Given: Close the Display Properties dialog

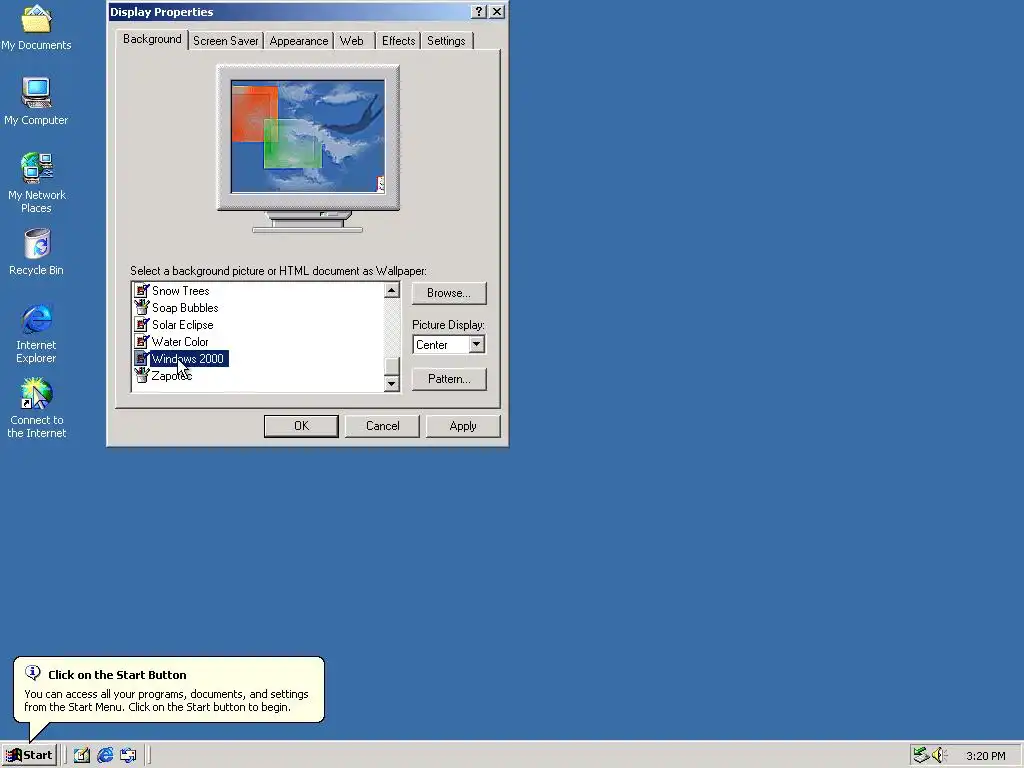Looking at the screenshot, I should [x=497, y=12].
